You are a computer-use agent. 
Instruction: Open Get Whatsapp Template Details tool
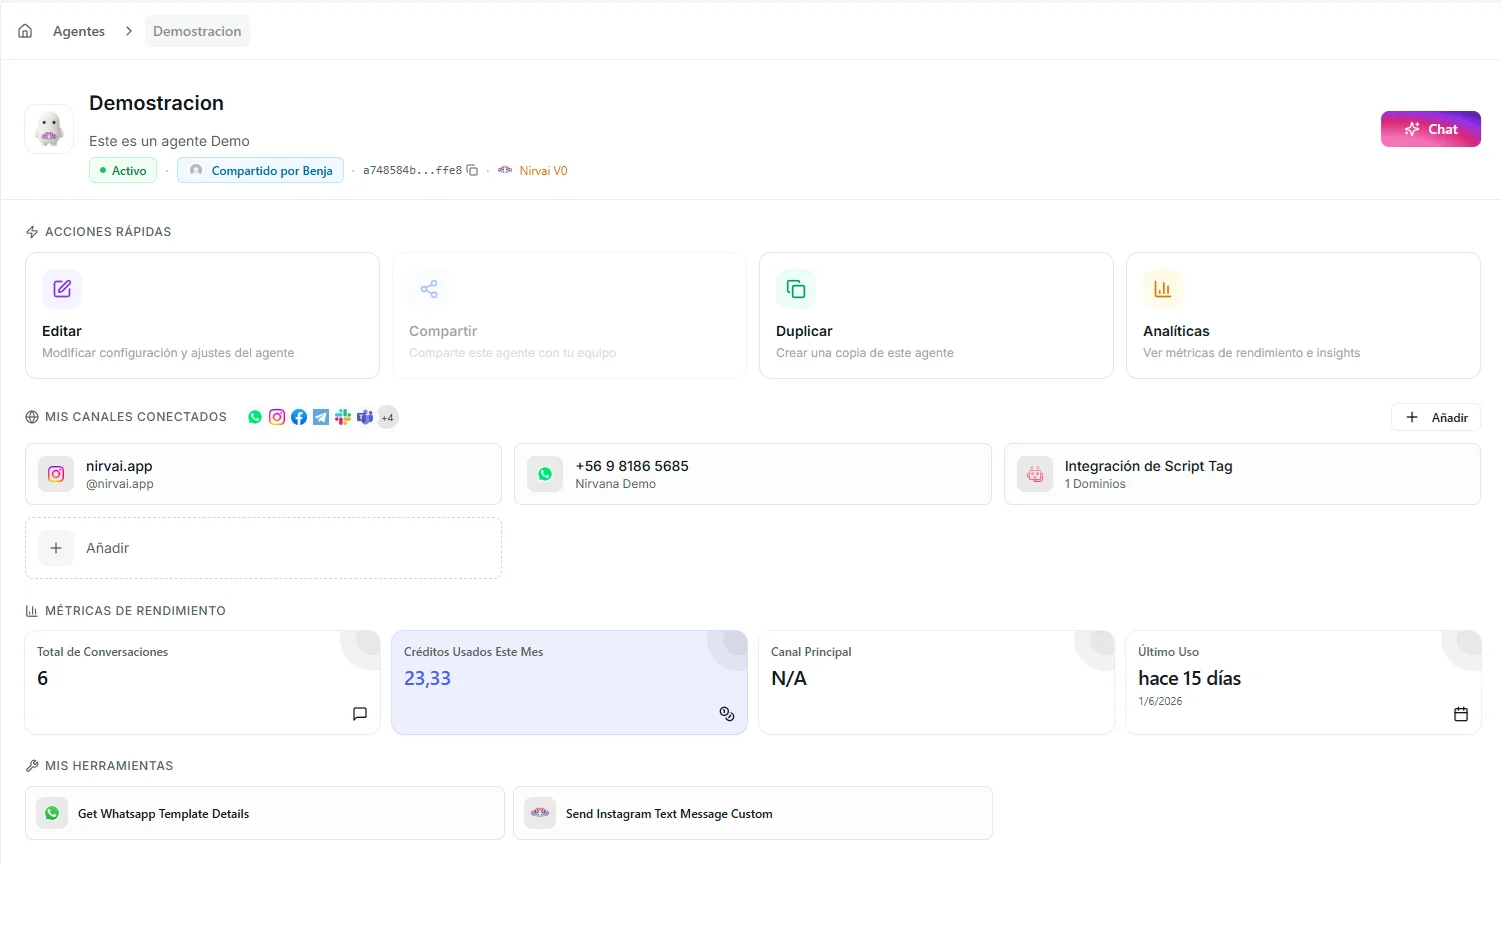(x=264, y=813)
